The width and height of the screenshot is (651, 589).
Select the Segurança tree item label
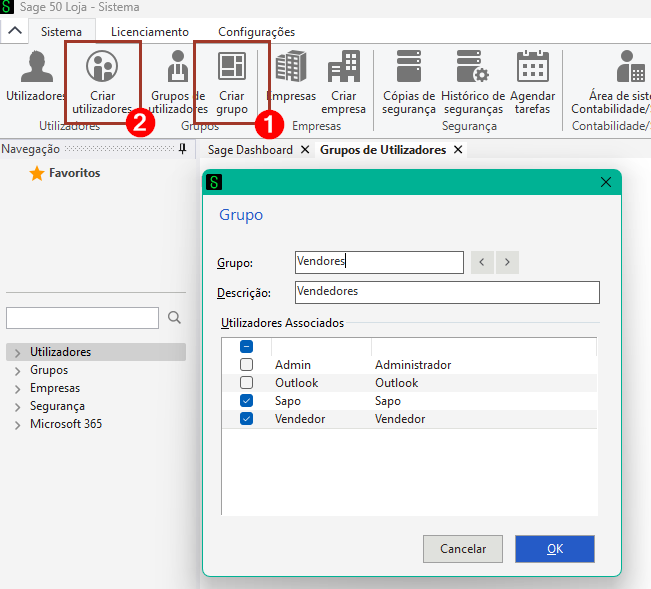(57, 406)
